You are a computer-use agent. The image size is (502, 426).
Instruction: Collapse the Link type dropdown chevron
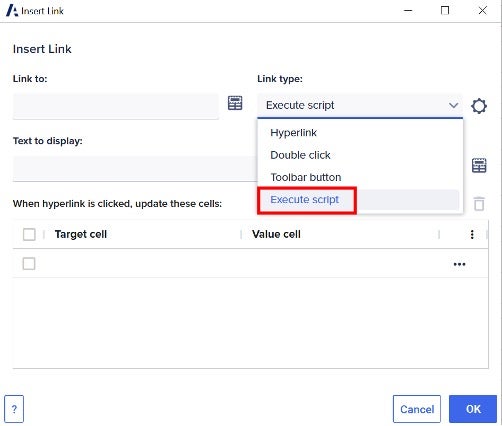coord(453,105)
